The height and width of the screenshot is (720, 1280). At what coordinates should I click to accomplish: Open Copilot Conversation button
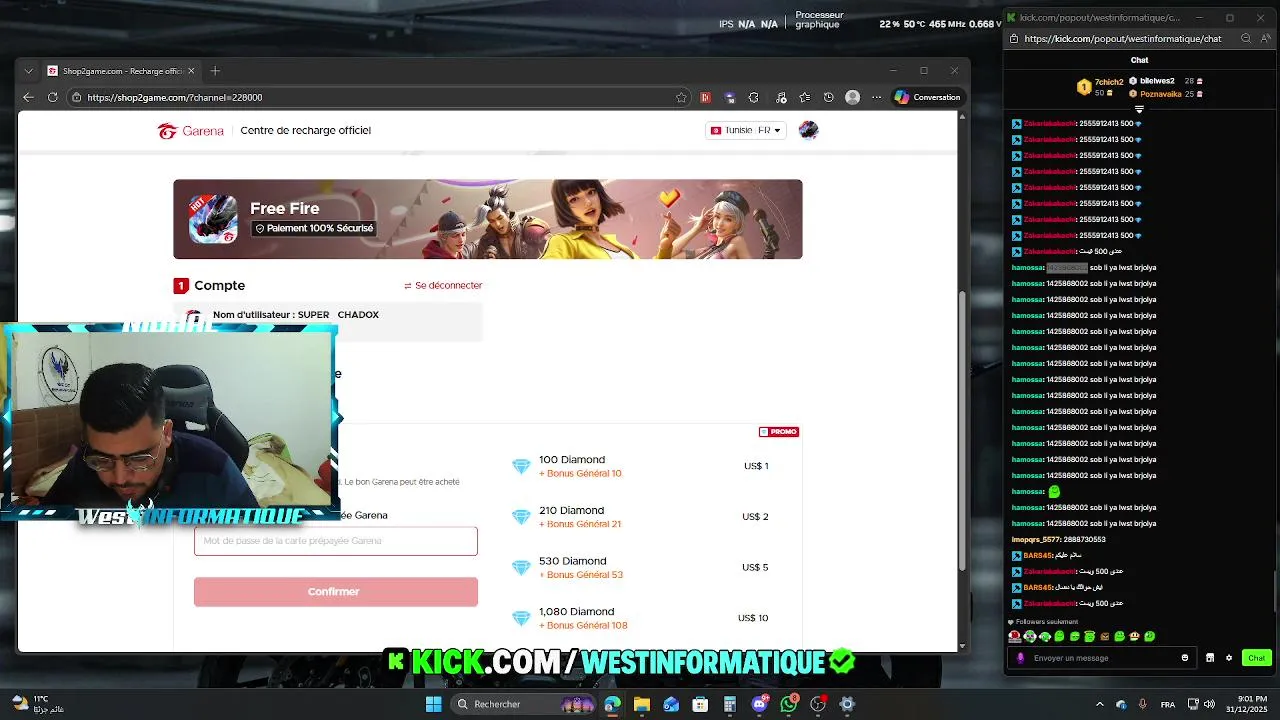929,97
